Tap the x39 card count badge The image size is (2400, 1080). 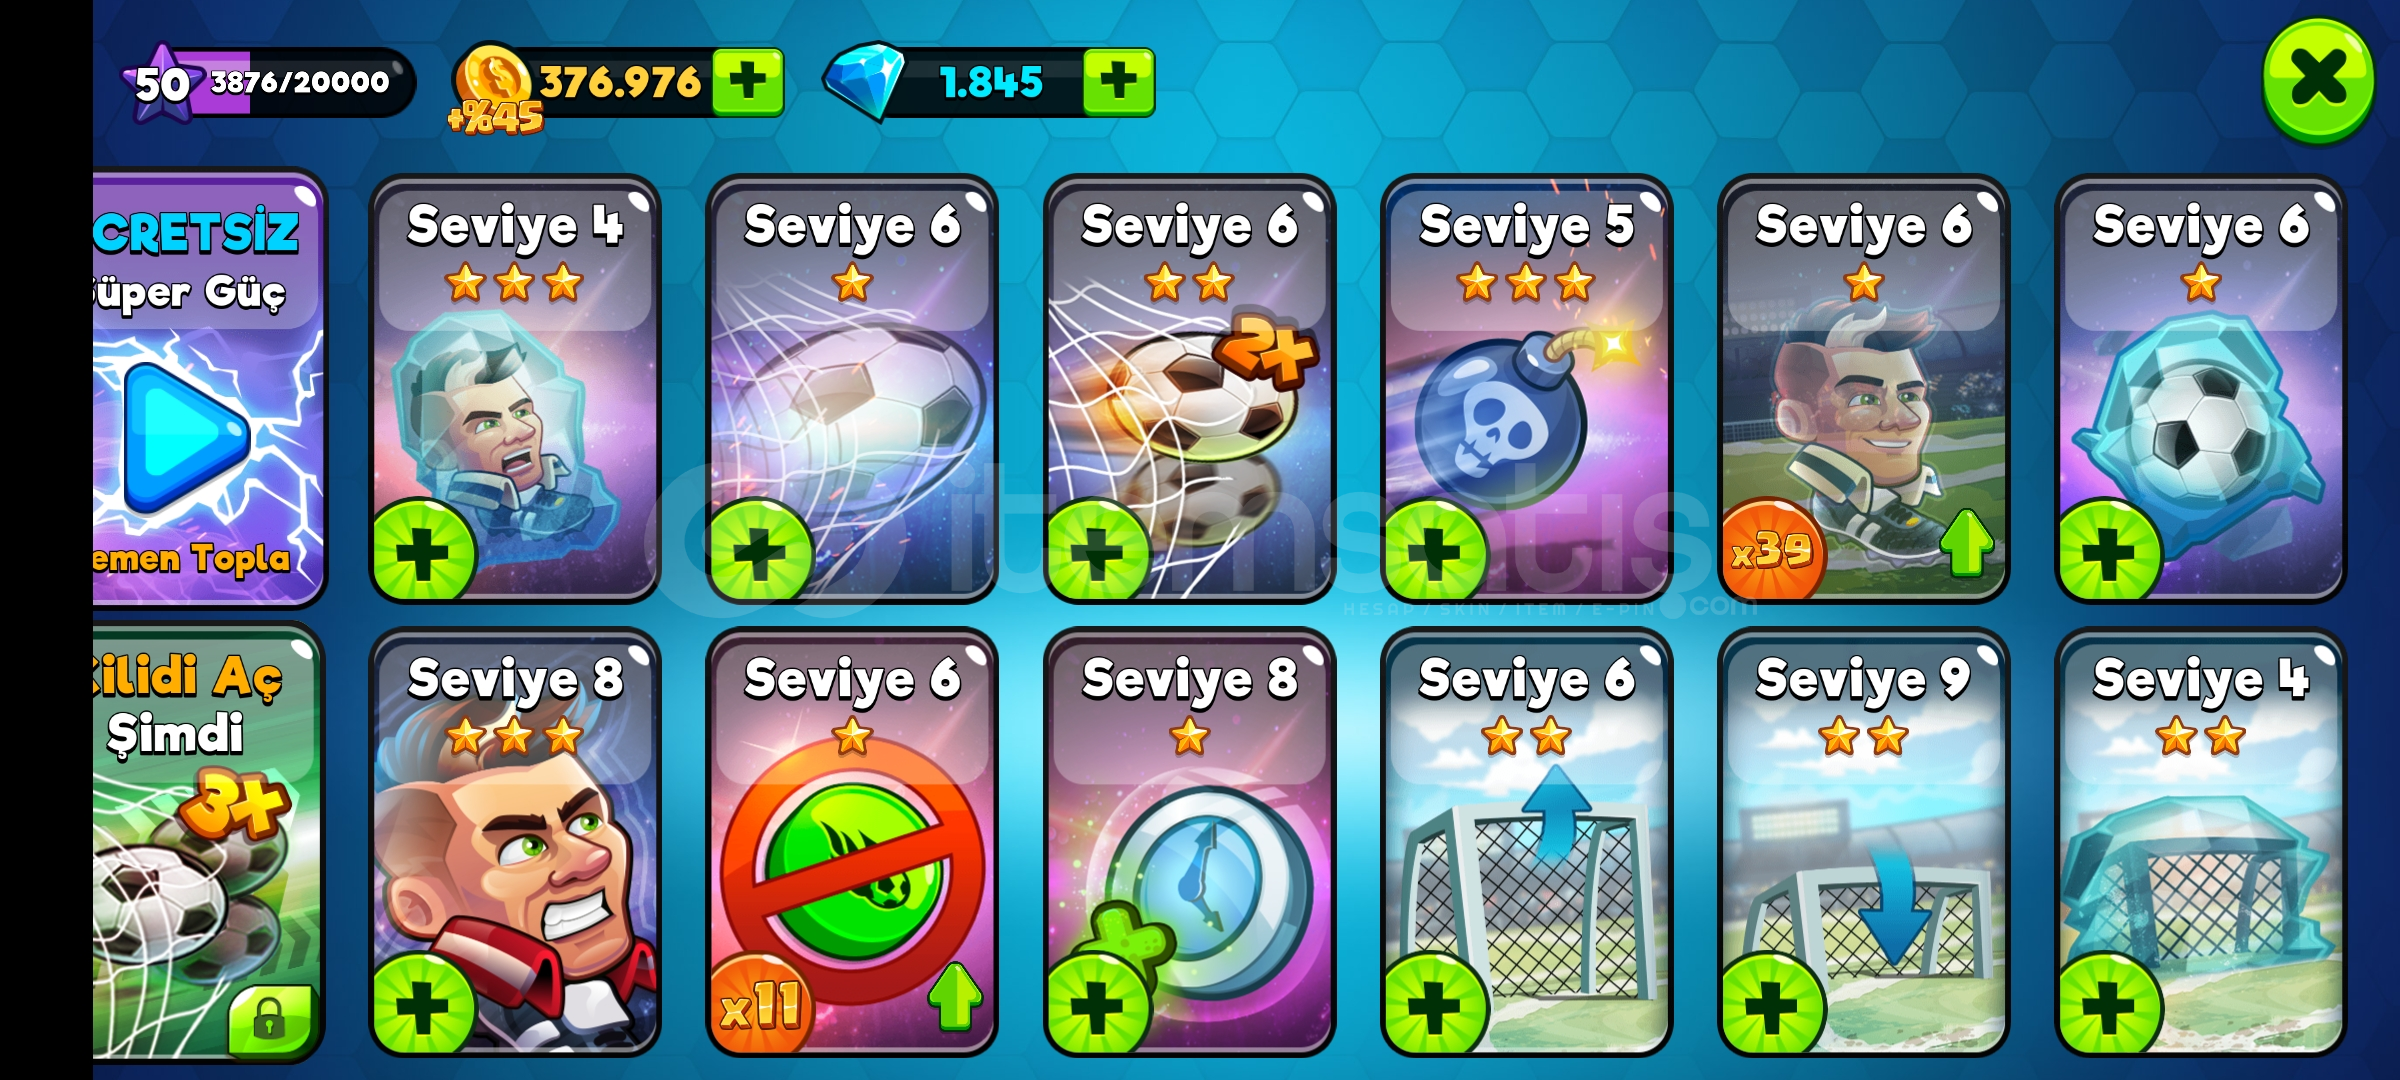click(x=1772, y=549)
